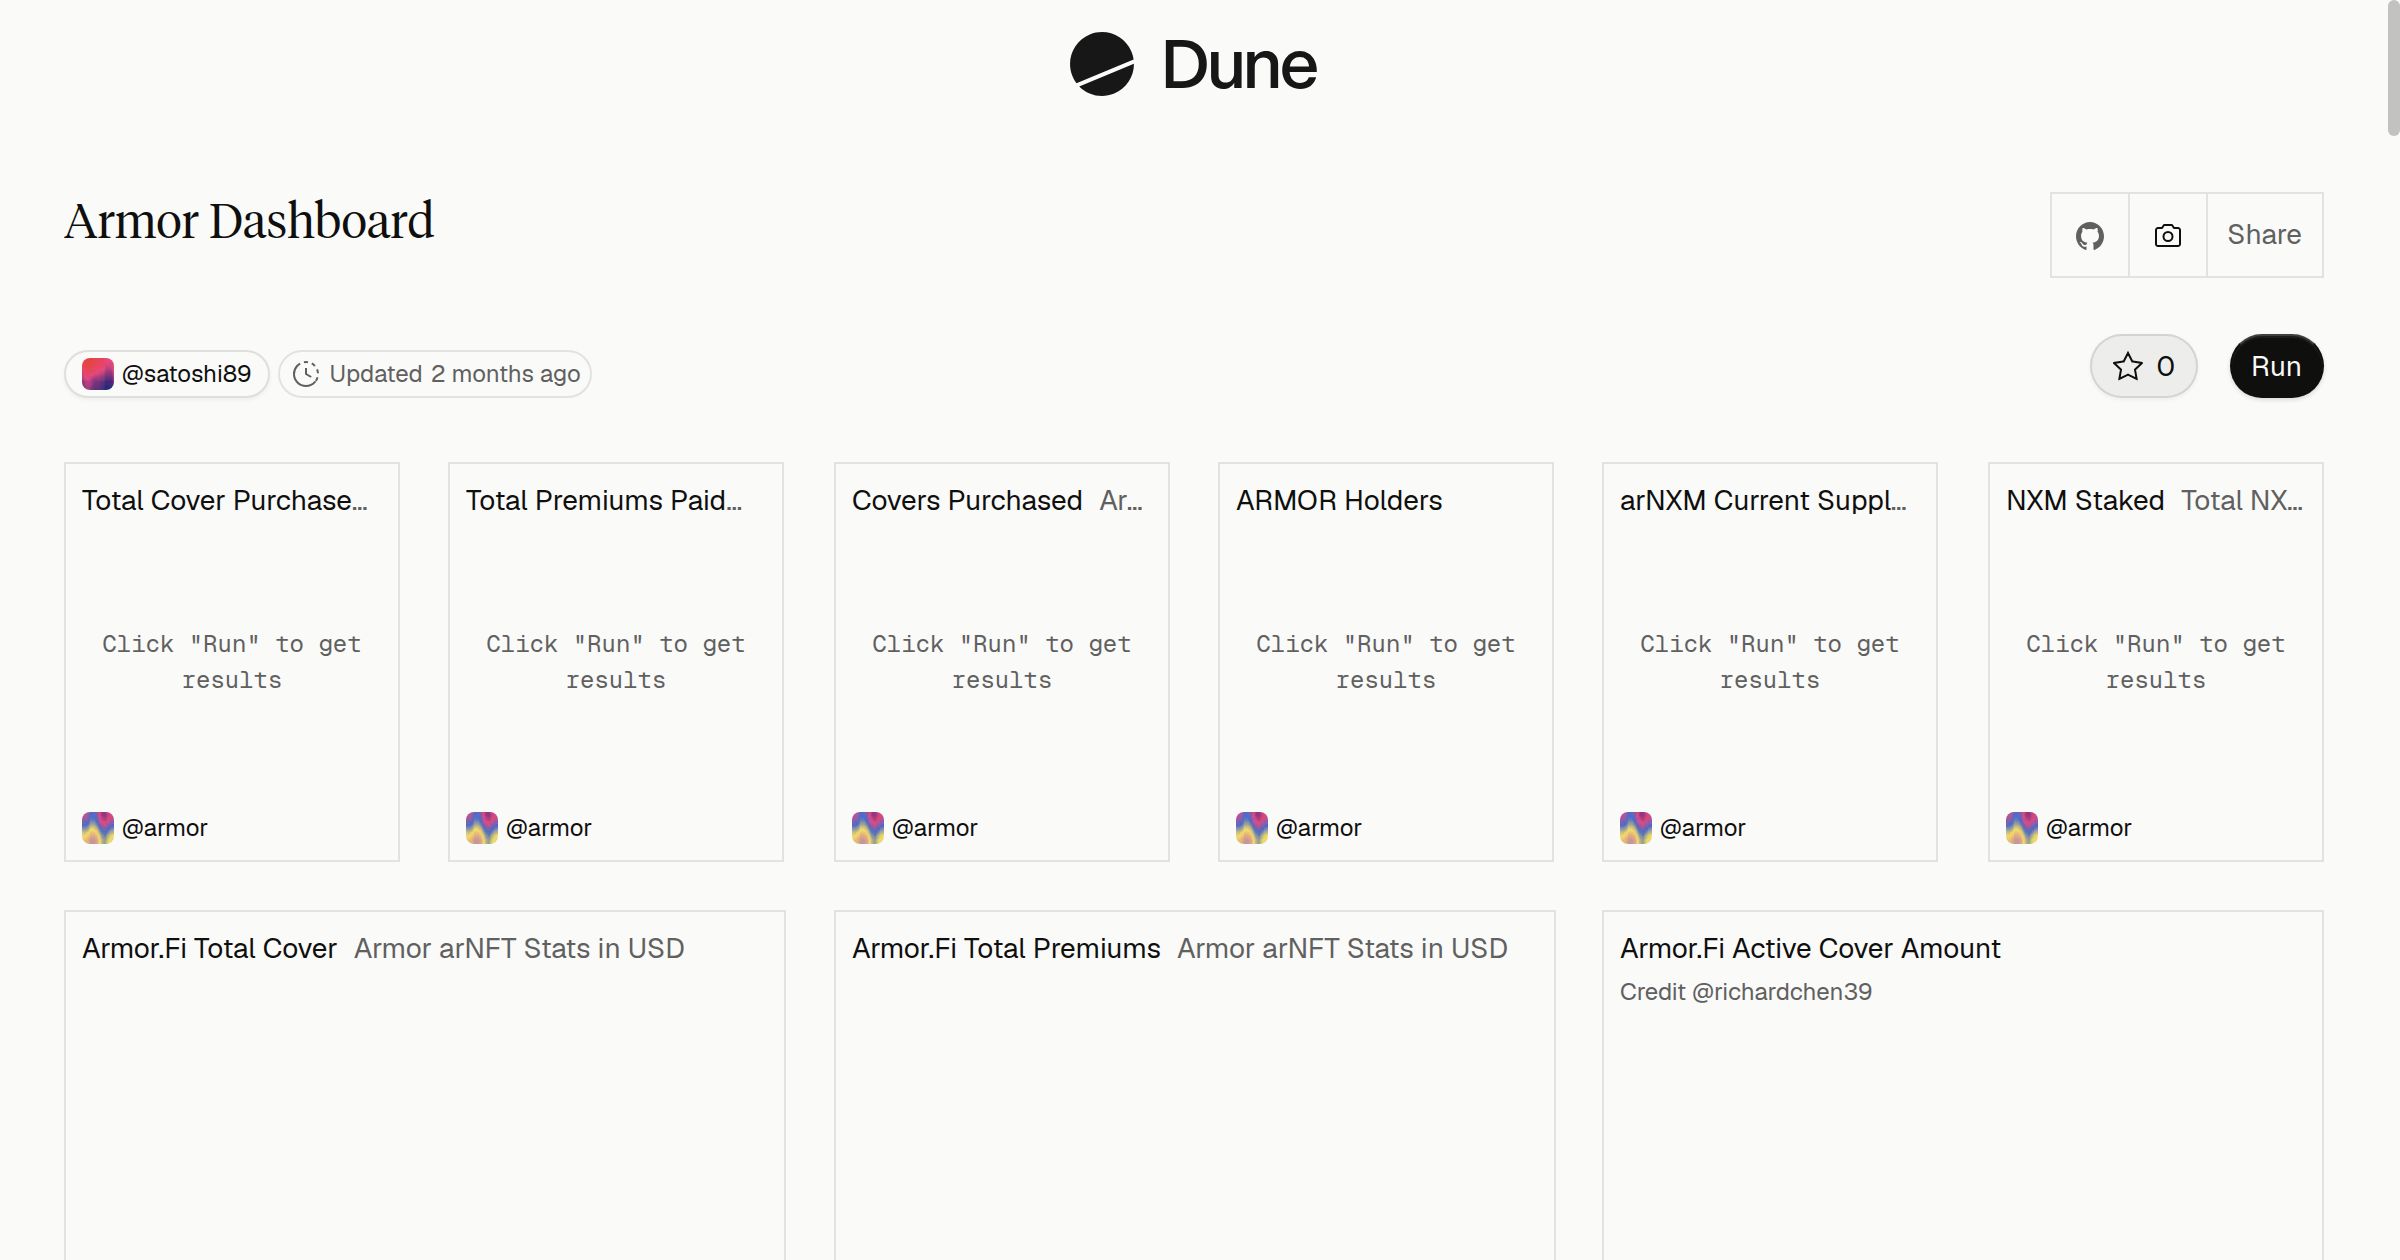Viewport: 2400px width, 1260px height.
Task: Open the Covers Purchased card title
Action: coord(967,500)
